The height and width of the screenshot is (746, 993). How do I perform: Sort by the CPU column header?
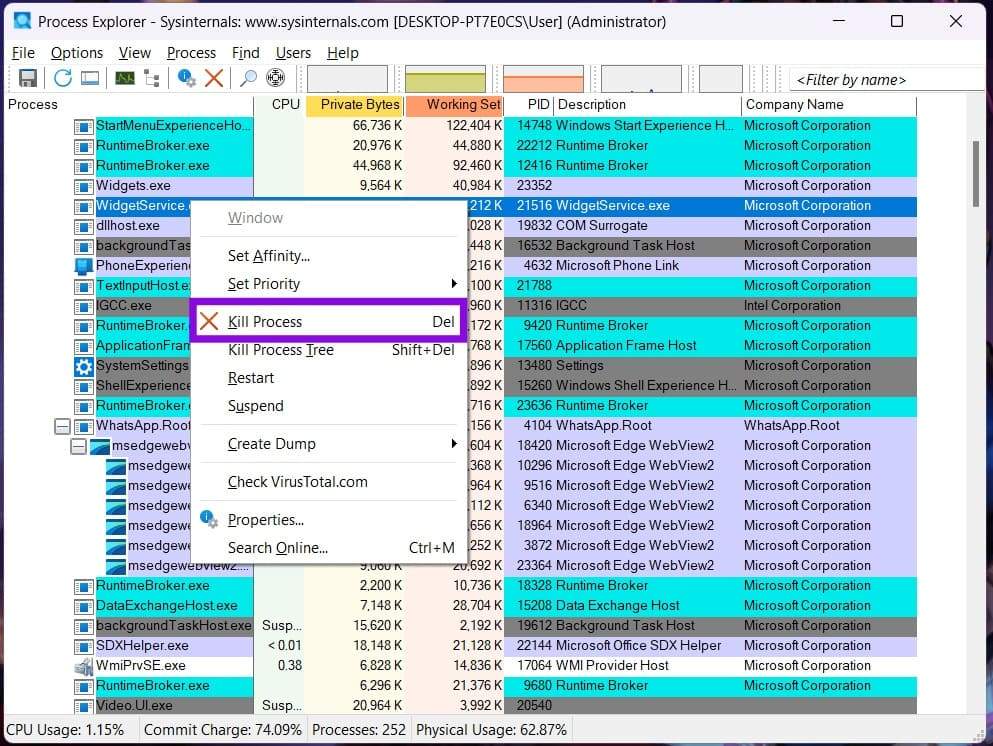point(279,104)
